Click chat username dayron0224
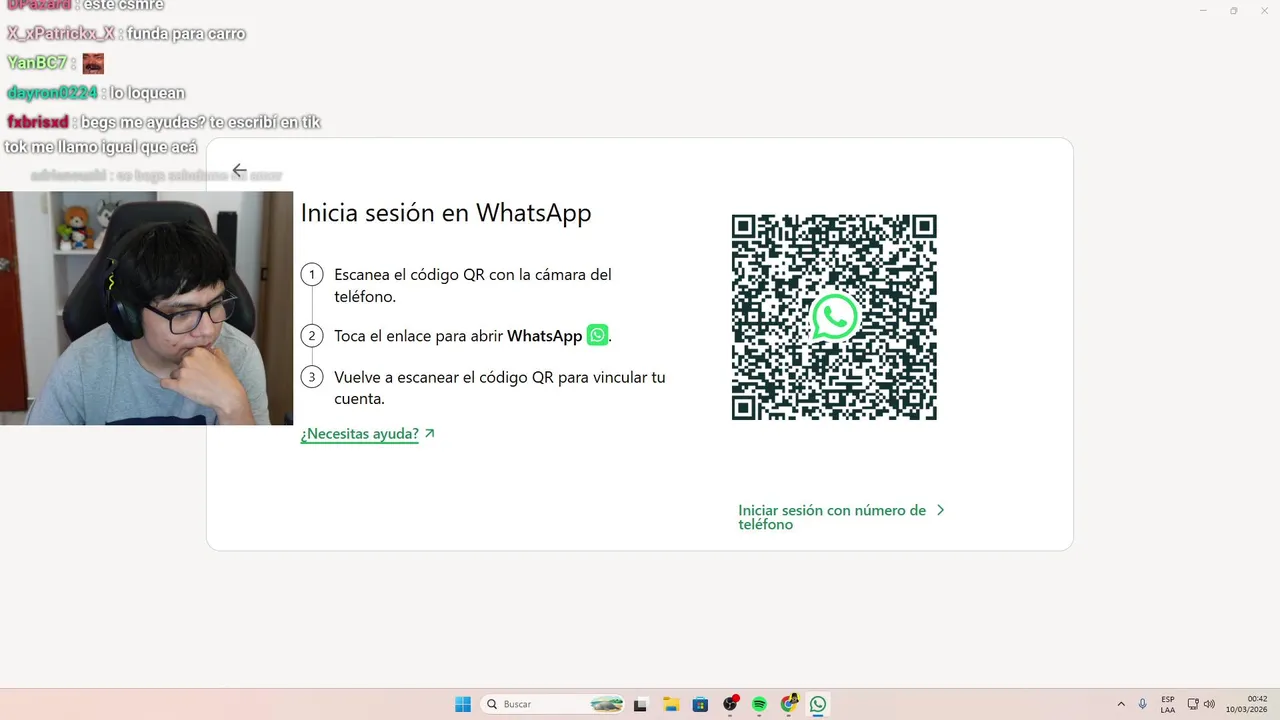The width and height of the screenshot is (1280, 720). (52, 93)
